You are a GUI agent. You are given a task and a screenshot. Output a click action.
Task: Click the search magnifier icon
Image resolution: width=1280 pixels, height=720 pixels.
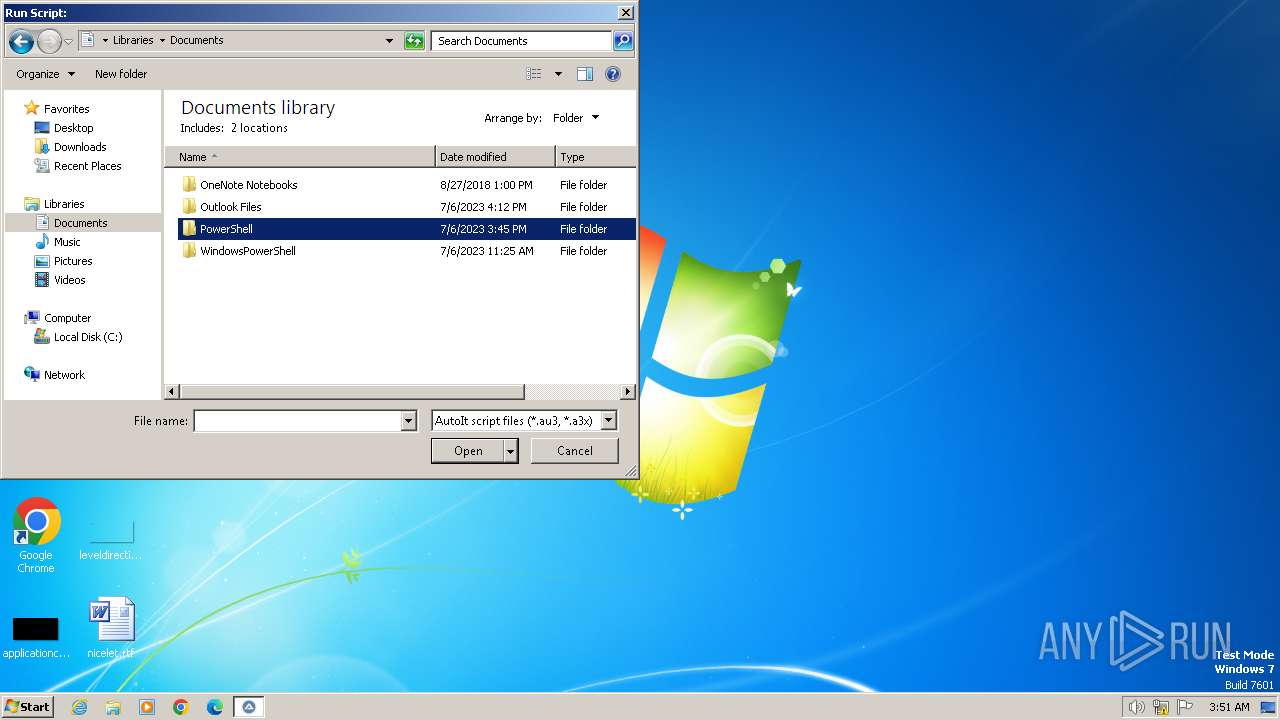coord(623,41)
